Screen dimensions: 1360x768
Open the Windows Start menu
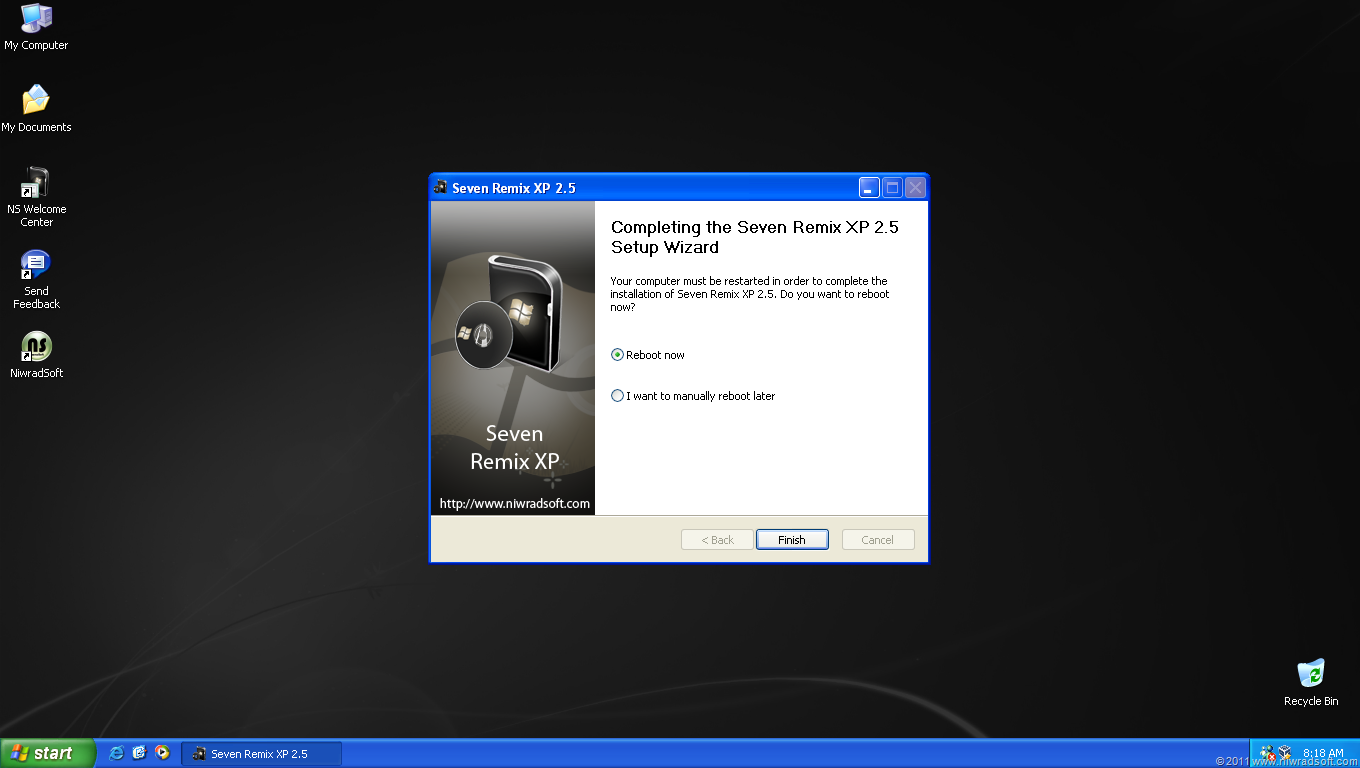(48, 753)
